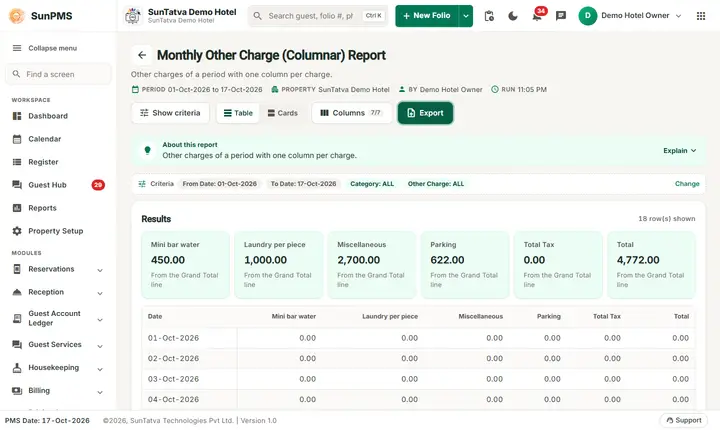
Task: Click the Reservations module icon
Action: [x=17, y=269]
